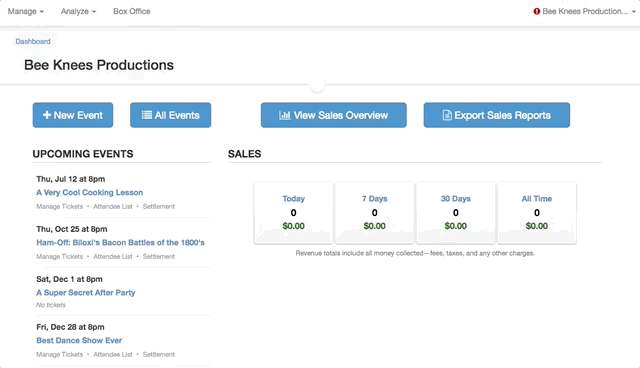Manage Tickets for Ham-Off event
The image size is (640, 368).
tap(60, 257)
